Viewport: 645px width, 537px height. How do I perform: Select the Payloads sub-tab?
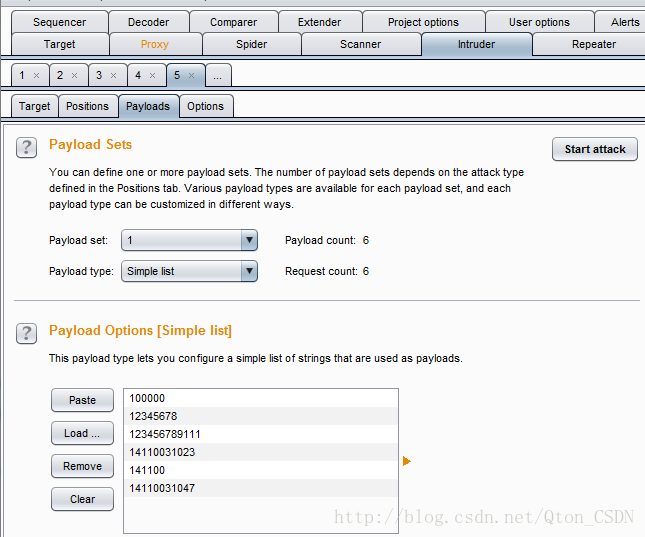pos(148,106)
